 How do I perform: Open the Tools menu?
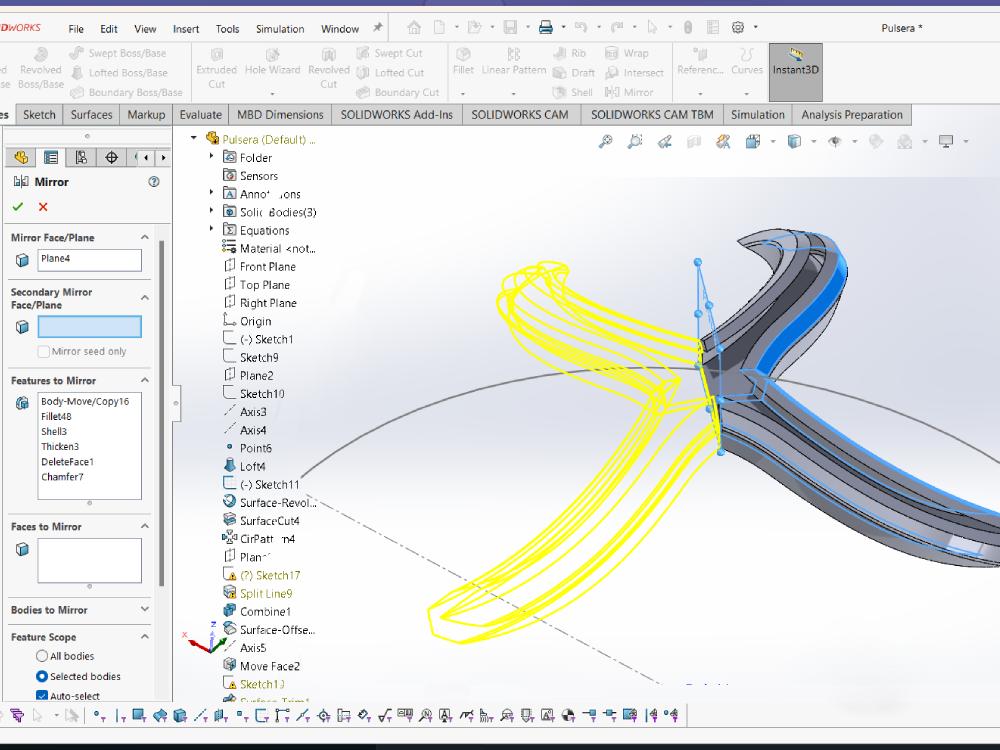click(x=227, y=29)
